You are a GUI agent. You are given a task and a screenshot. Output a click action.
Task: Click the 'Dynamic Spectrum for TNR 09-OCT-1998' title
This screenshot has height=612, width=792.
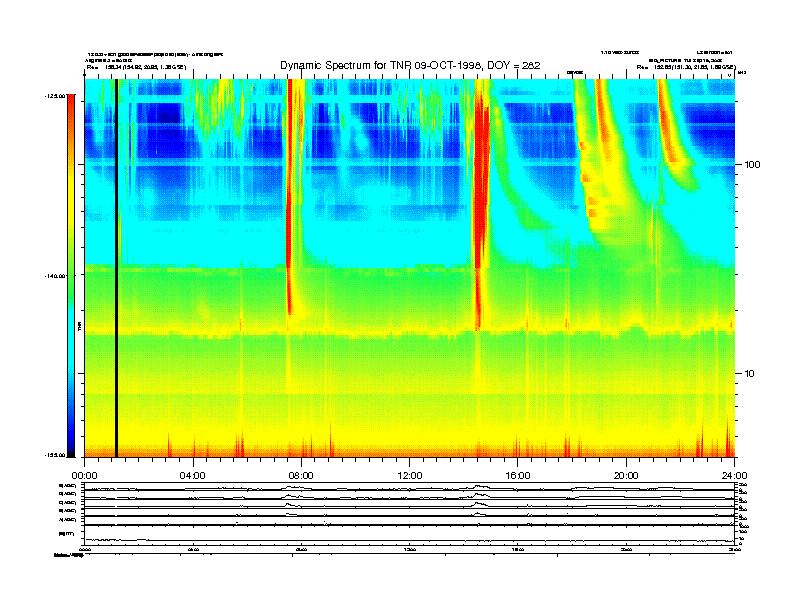tap(410, 66)
